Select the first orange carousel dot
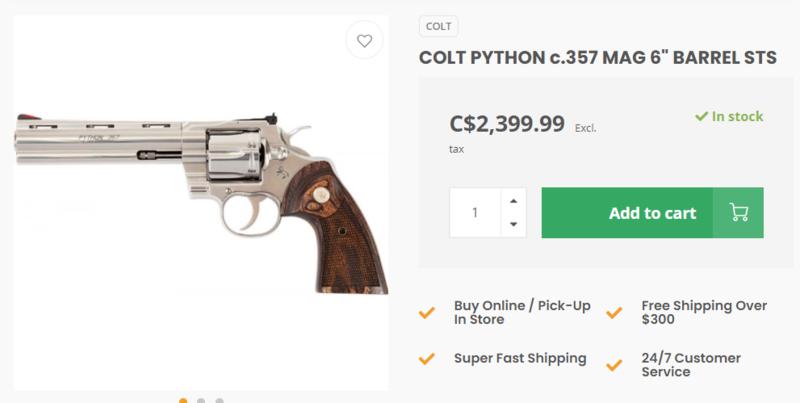Screen dimensions: 800x403 [x=183, y=400]
